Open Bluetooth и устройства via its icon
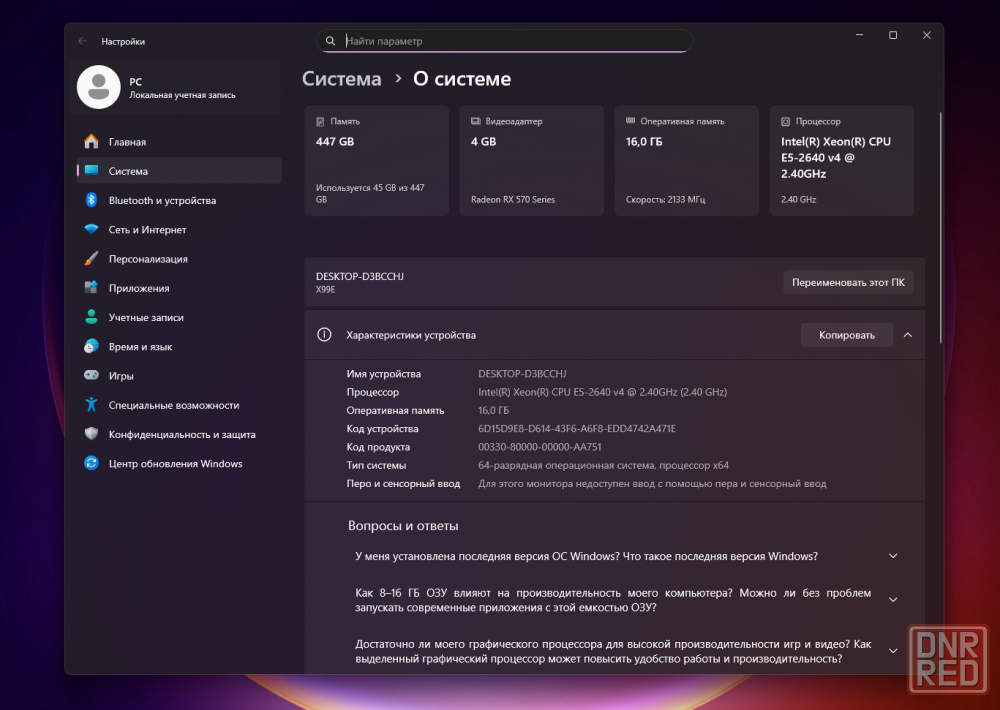1000x710 pixels. (91, 200)
